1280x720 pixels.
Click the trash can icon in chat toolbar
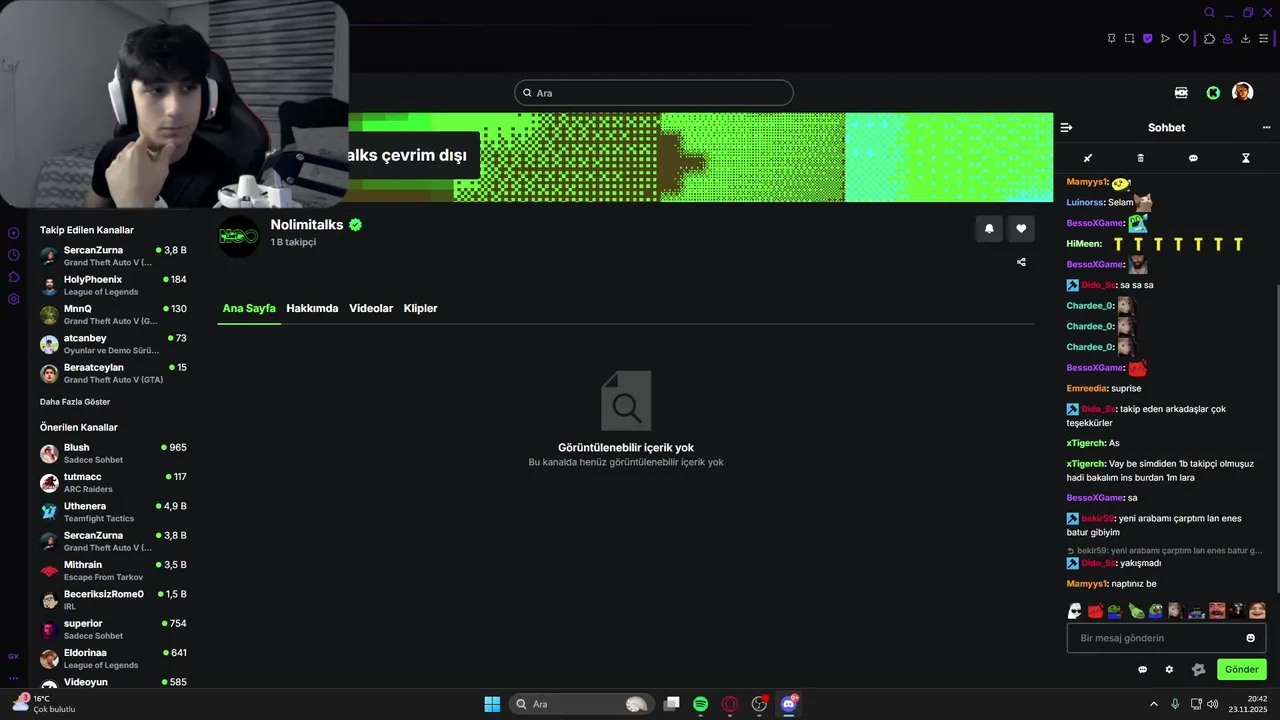pyautogui.click(x=1141, y=158)
